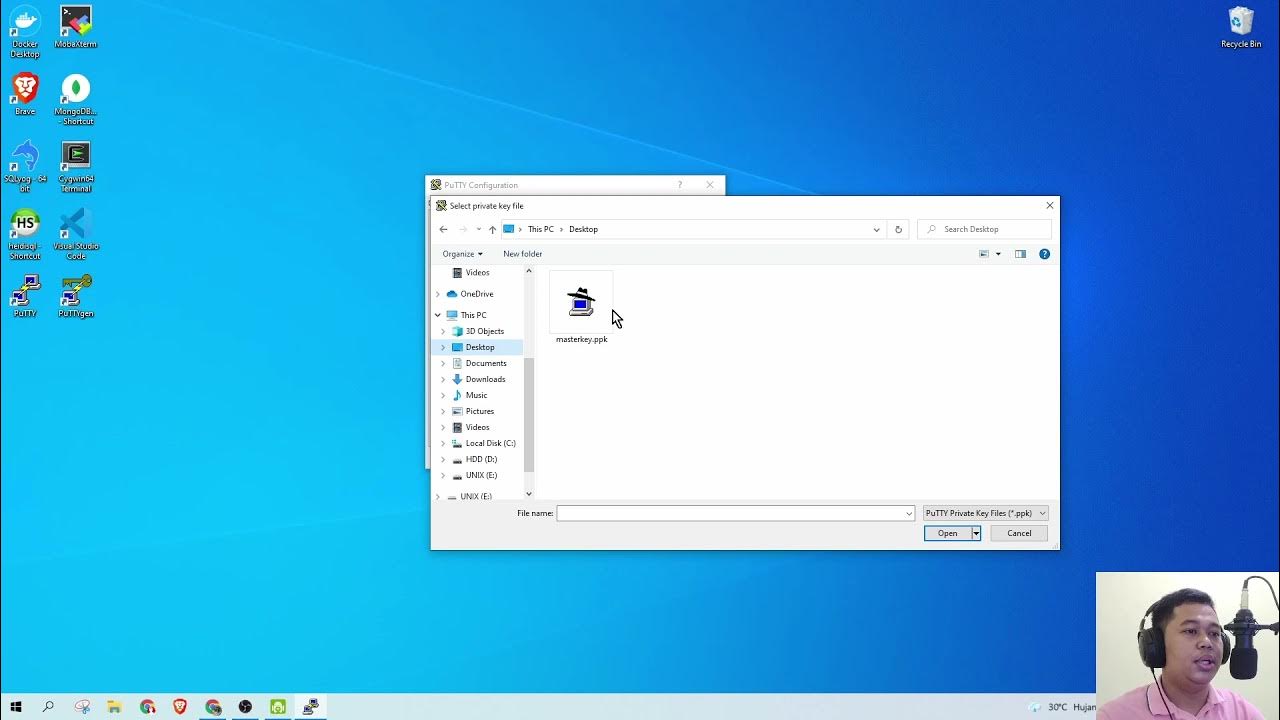Select Pictures folder in tree

479,411
